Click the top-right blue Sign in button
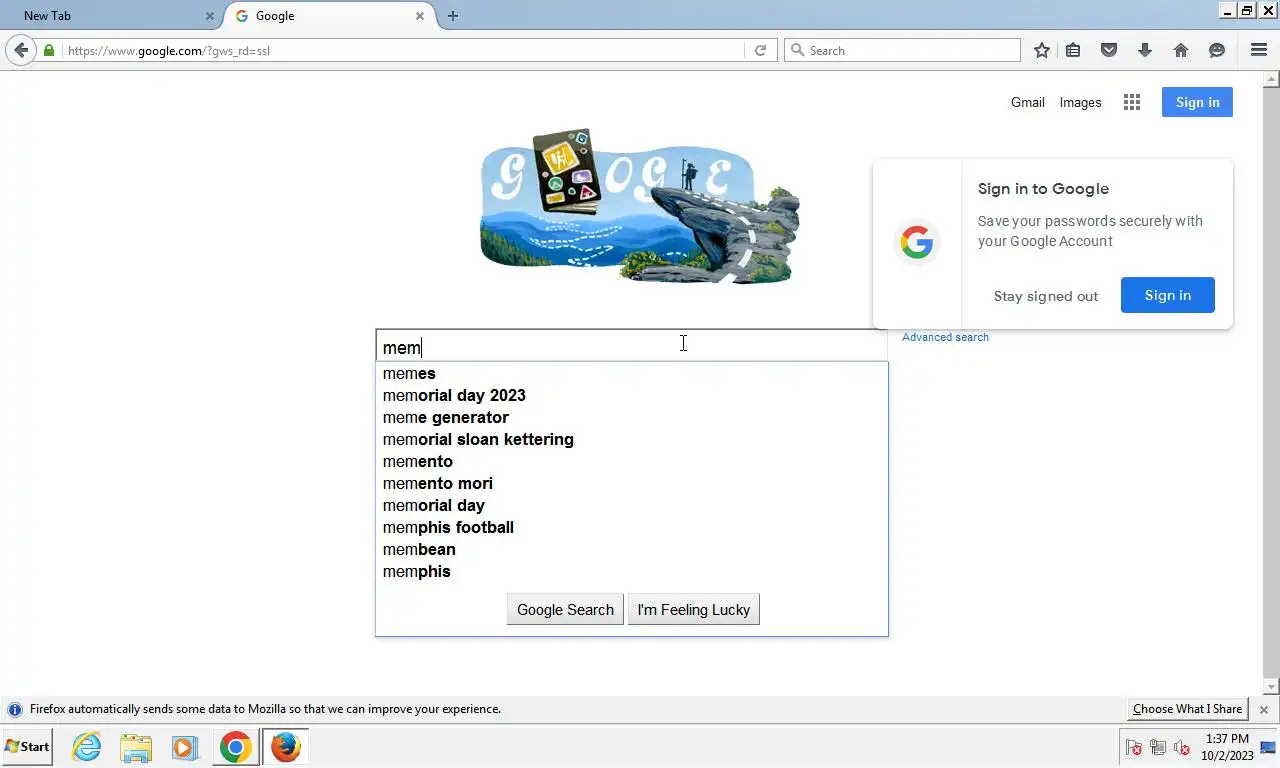Image resolution: width=1280 pixels, height=768 pixels. tap(1197, 102)
